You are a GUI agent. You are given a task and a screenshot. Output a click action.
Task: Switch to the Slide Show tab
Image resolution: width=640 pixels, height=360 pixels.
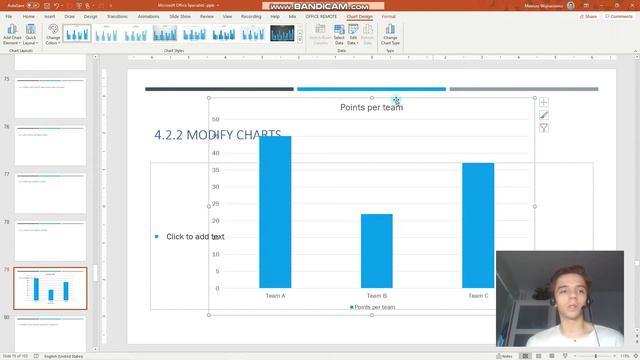pyautogui.click(x=180, y=16)
